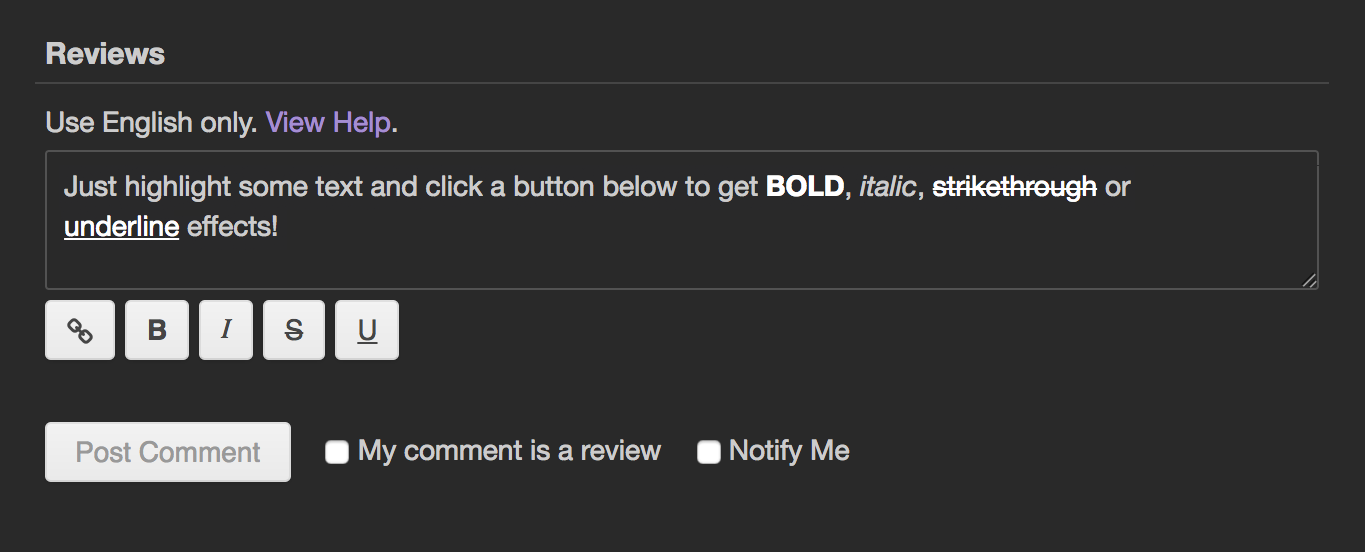Select the Reviews section heading

click(105, 53)
